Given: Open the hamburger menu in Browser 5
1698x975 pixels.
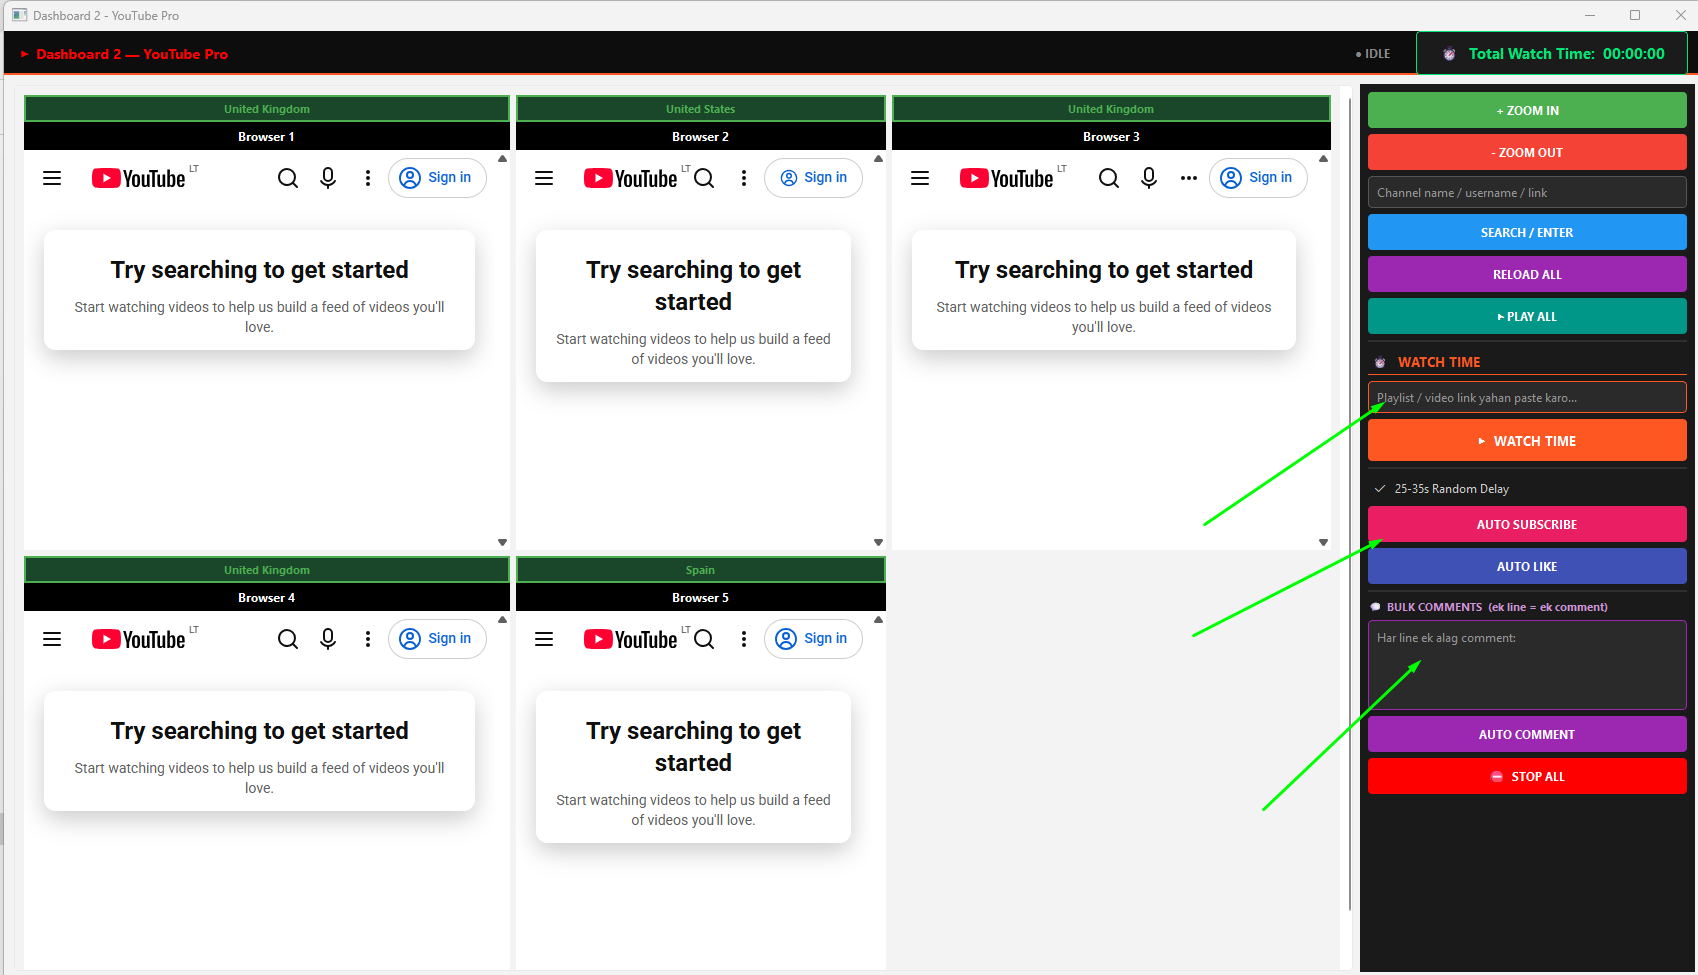Looking at the screenshot, I should [x=544, y=639].
